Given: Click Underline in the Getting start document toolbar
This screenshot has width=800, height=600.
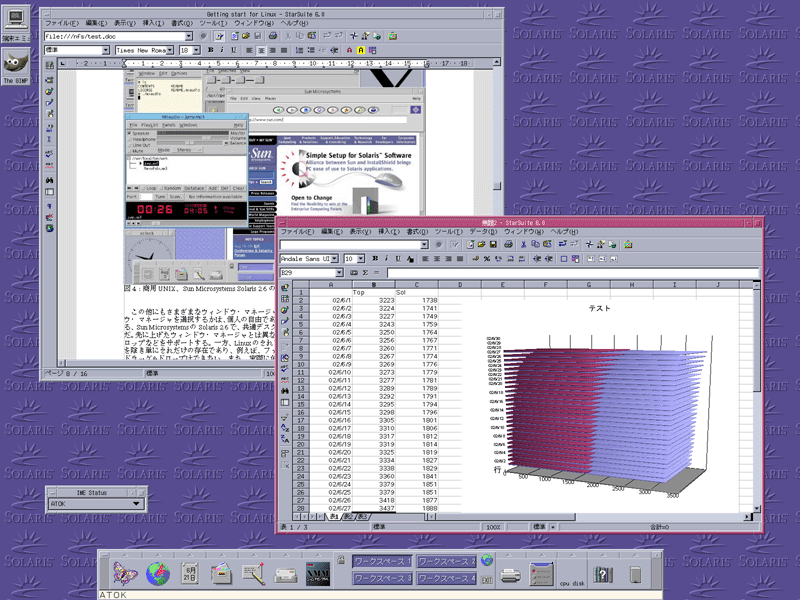Looking at the screenshot, I should tap(234, 50).
